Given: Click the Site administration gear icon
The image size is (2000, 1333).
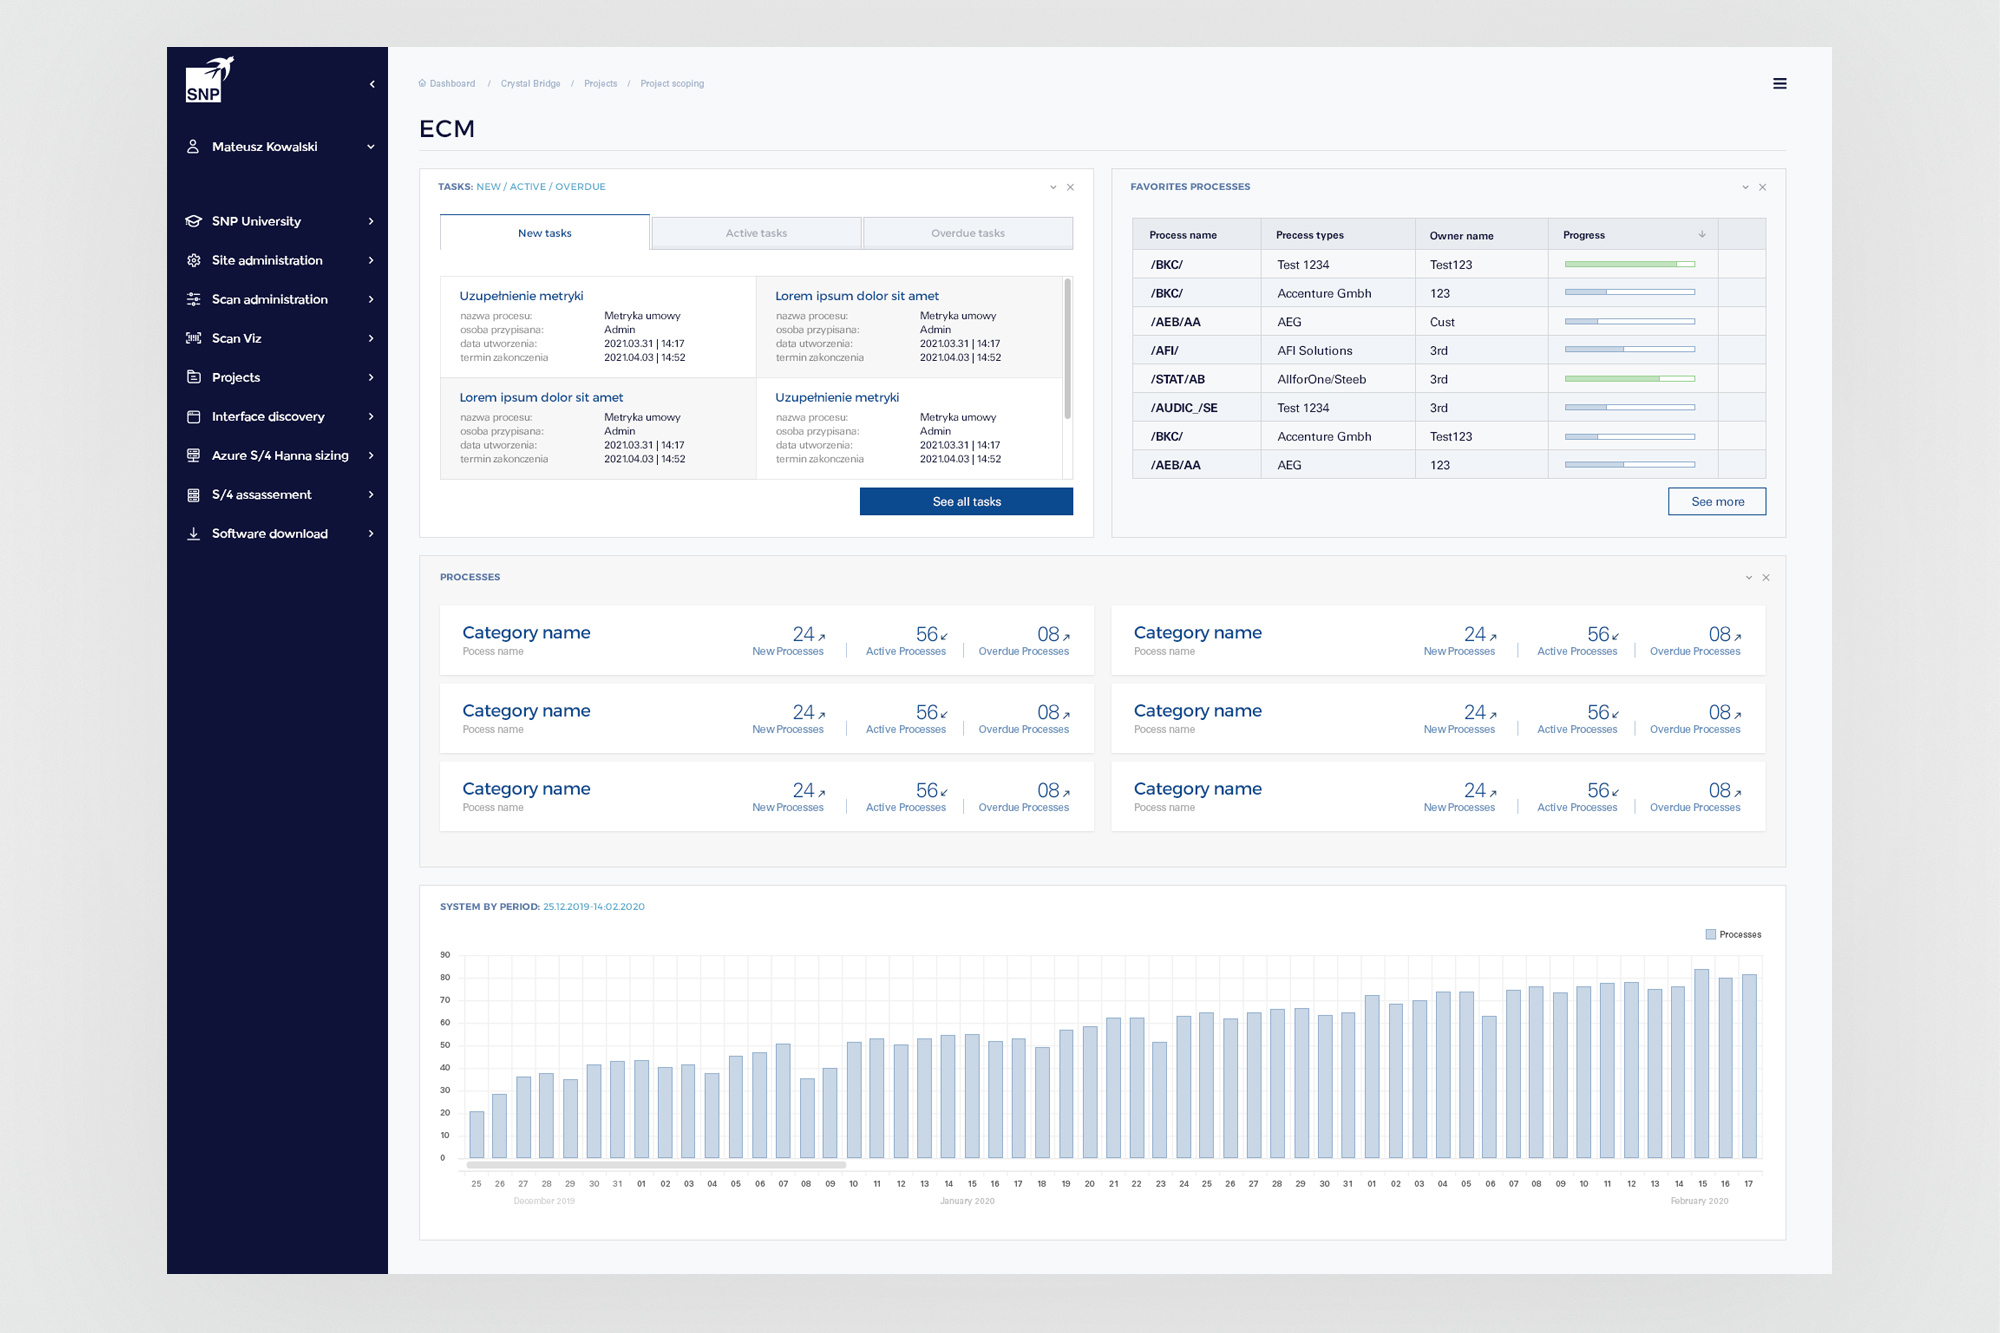Looking at the screenshot, I should [194, 260].
